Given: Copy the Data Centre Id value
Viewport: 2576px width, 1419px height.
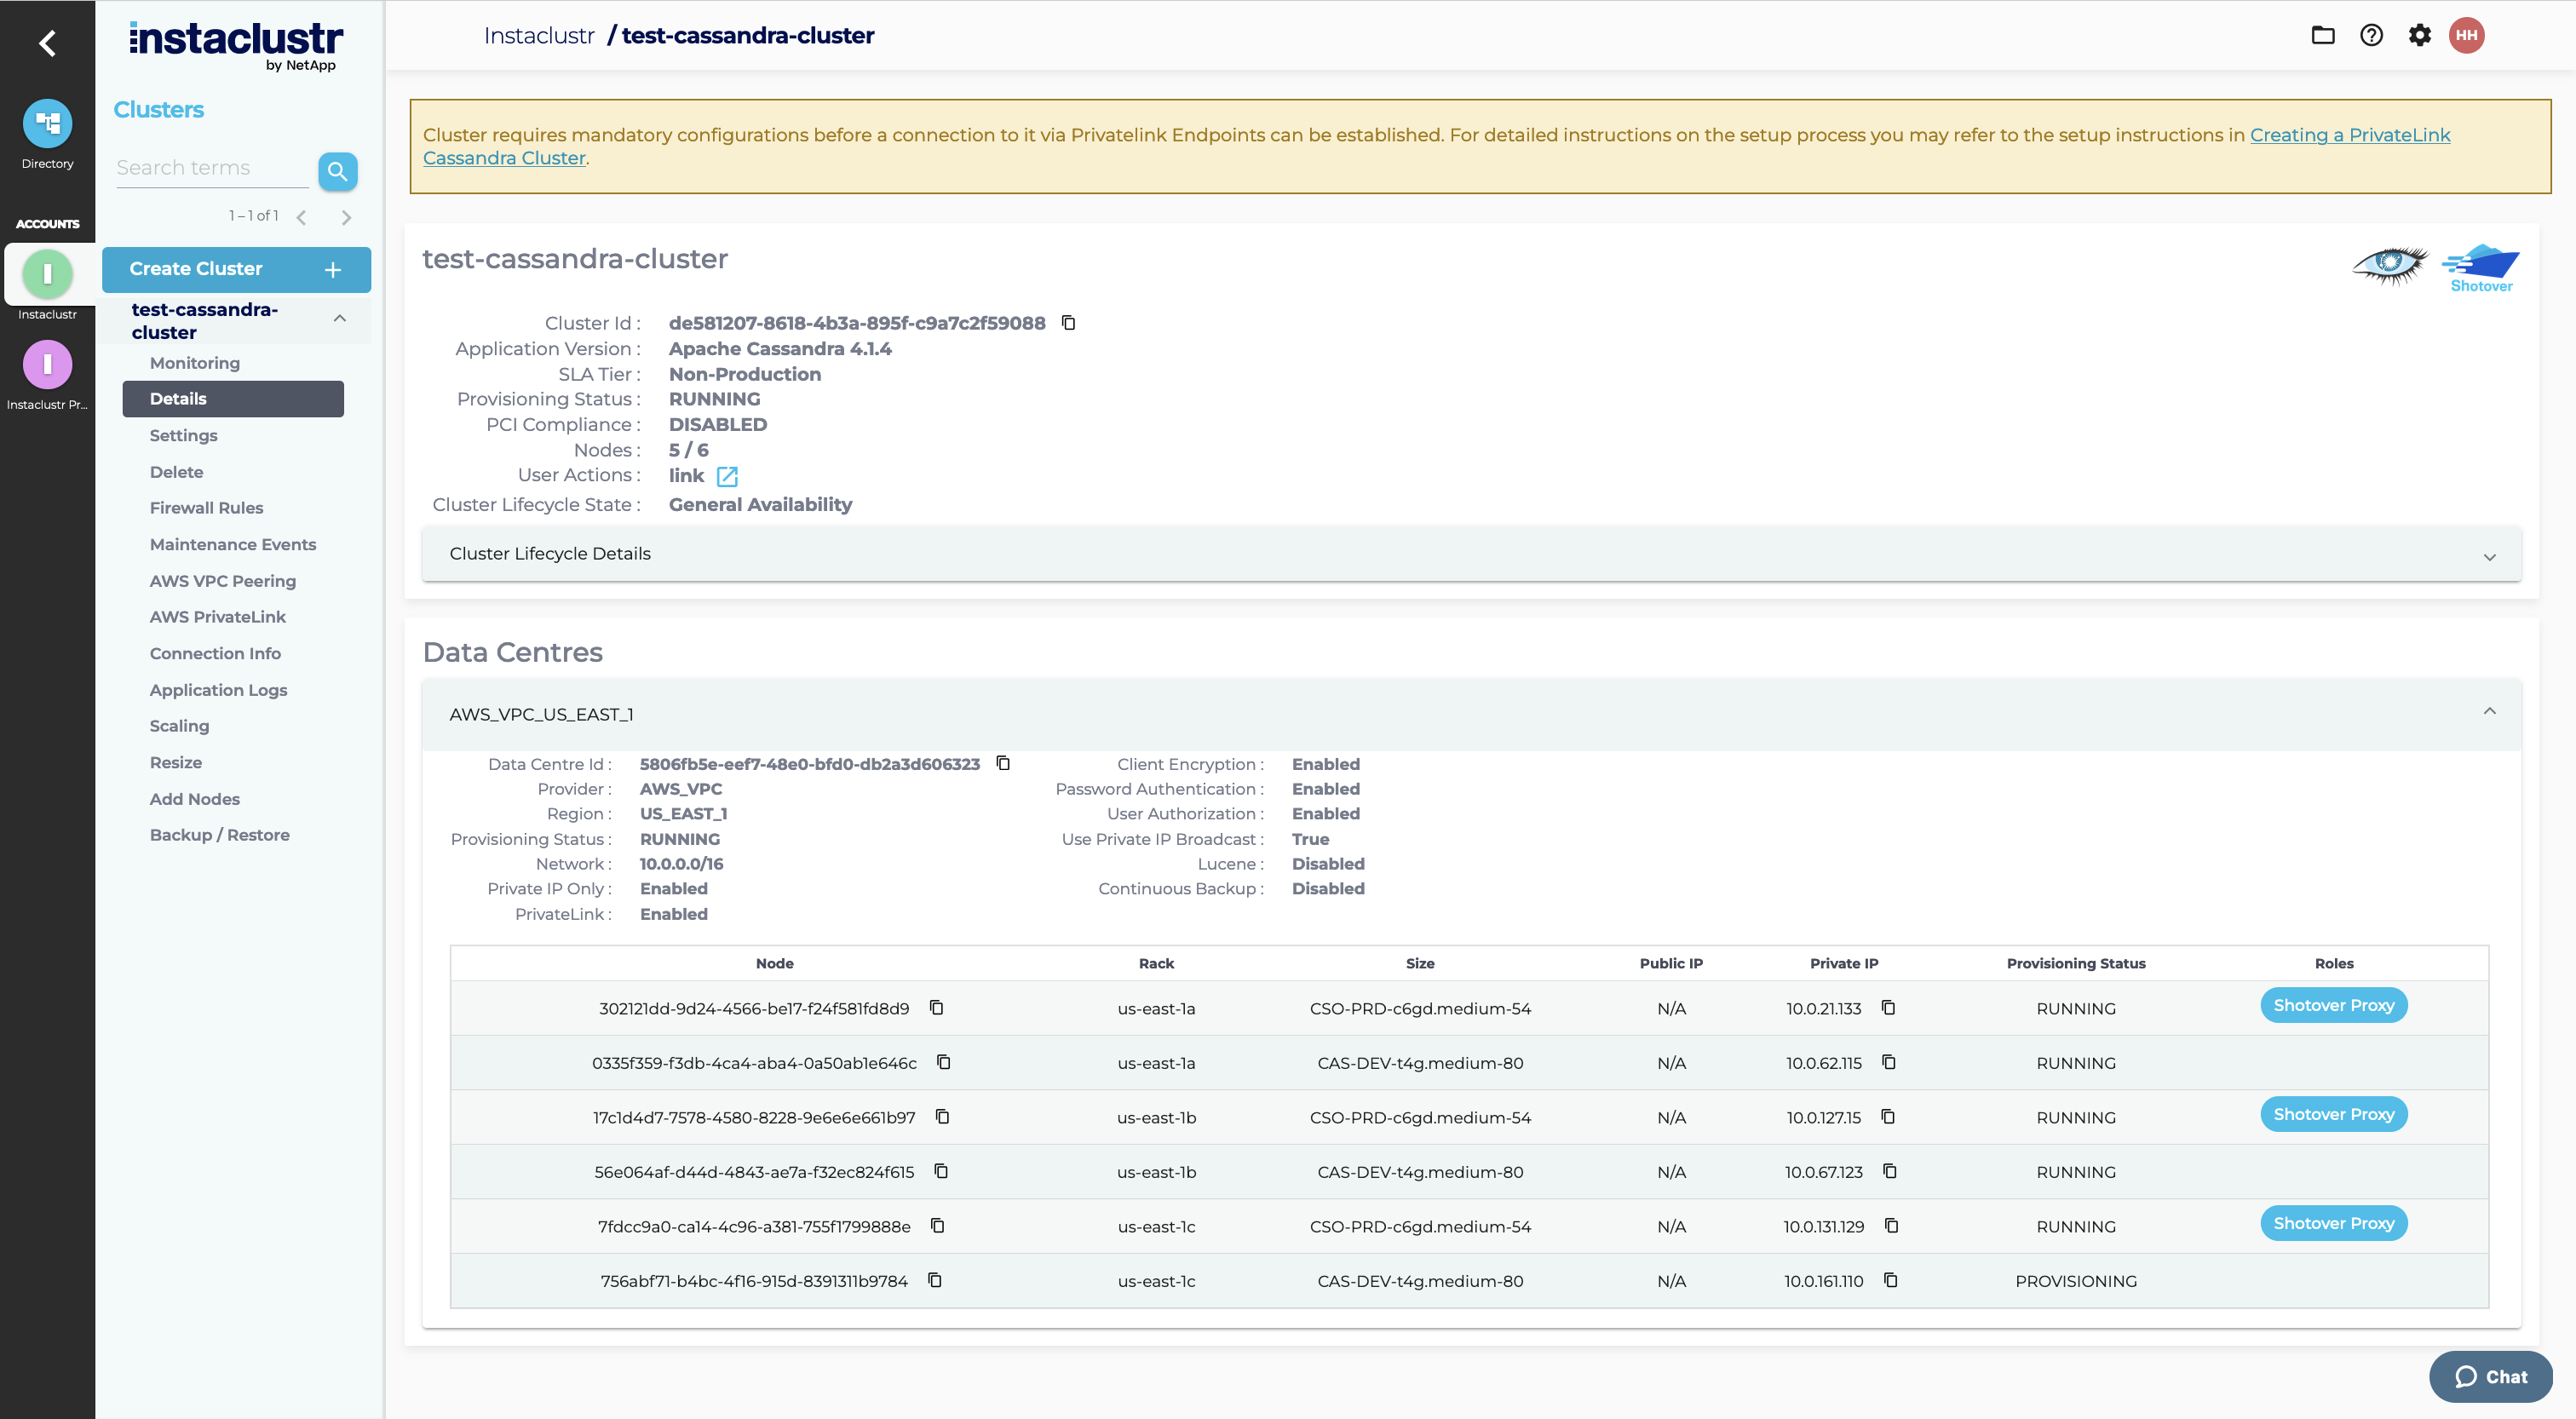Looking at the screenshot, I should click(1003, 764).
